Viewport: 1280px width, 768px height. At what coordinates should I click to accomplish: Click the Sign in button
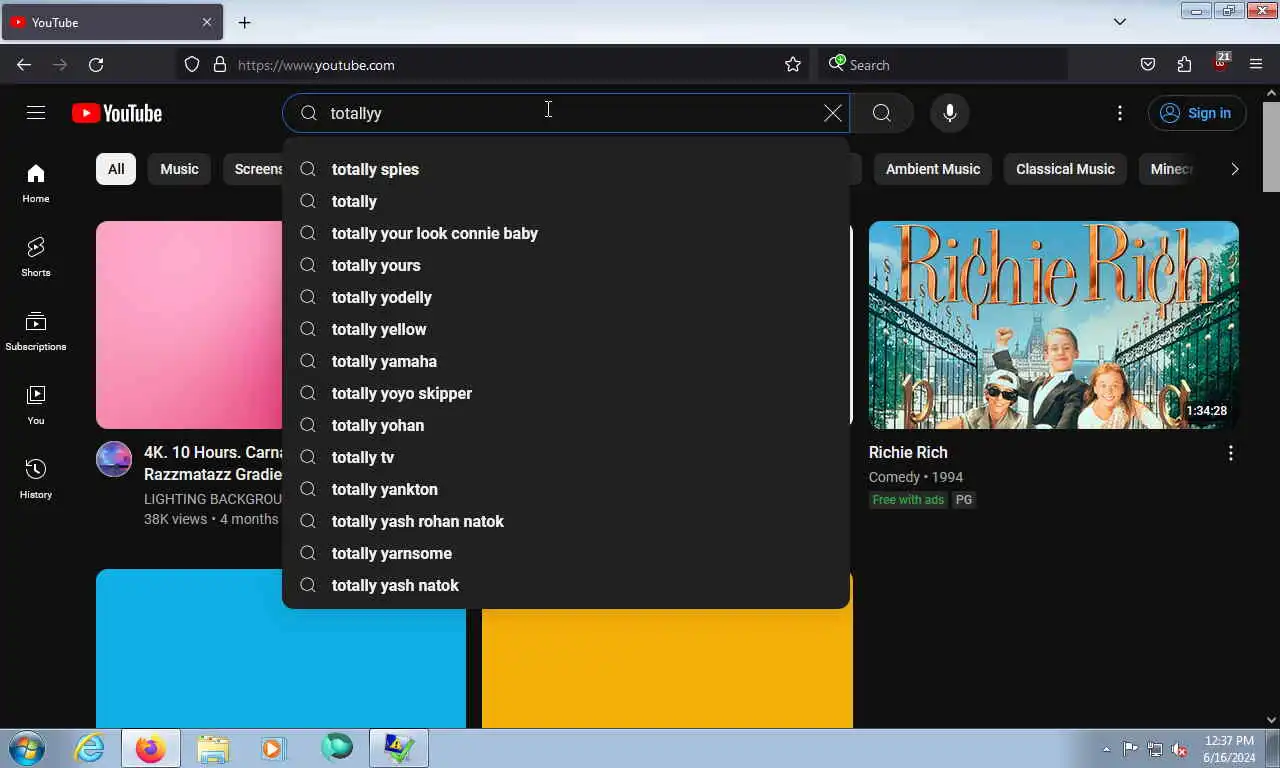[1197, 113]
